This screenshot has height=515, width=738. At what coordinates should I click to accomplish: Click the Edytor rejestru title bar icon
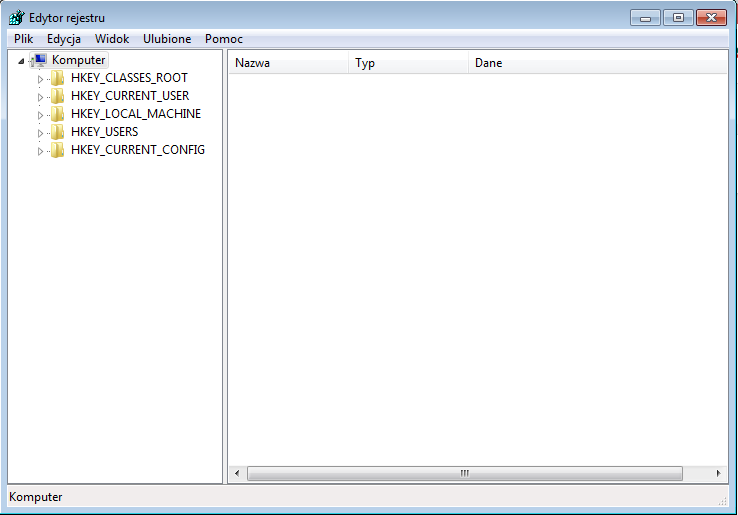point(17,18)
